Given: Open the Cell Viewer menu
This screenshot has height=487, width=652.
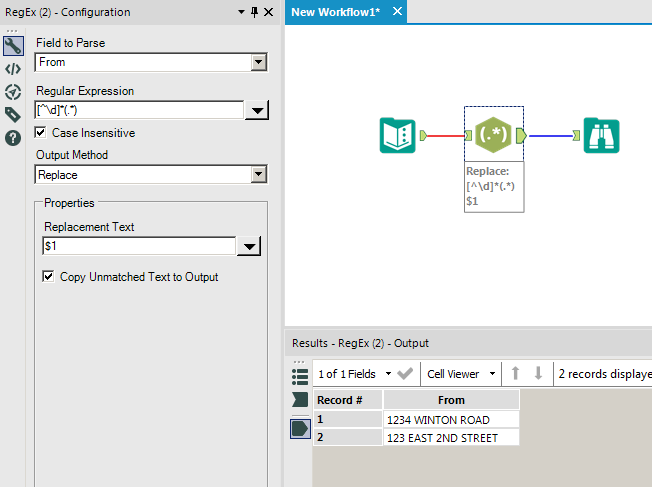Looking at the screenshot, I should click(461, 374).
